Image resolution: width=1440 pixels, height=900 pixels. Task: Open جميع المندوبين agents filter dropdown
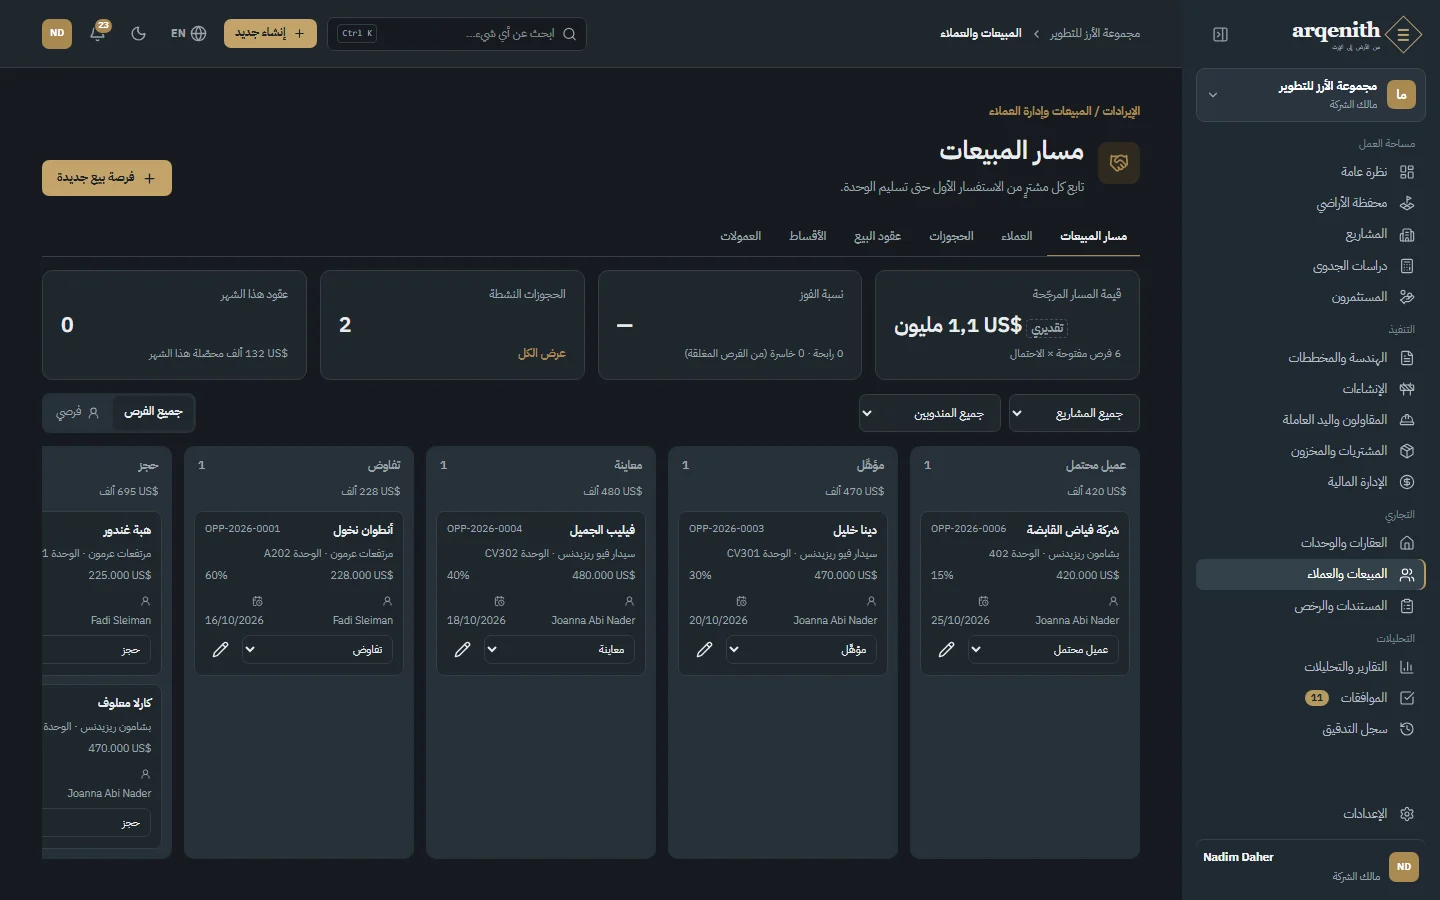[930, 413]
